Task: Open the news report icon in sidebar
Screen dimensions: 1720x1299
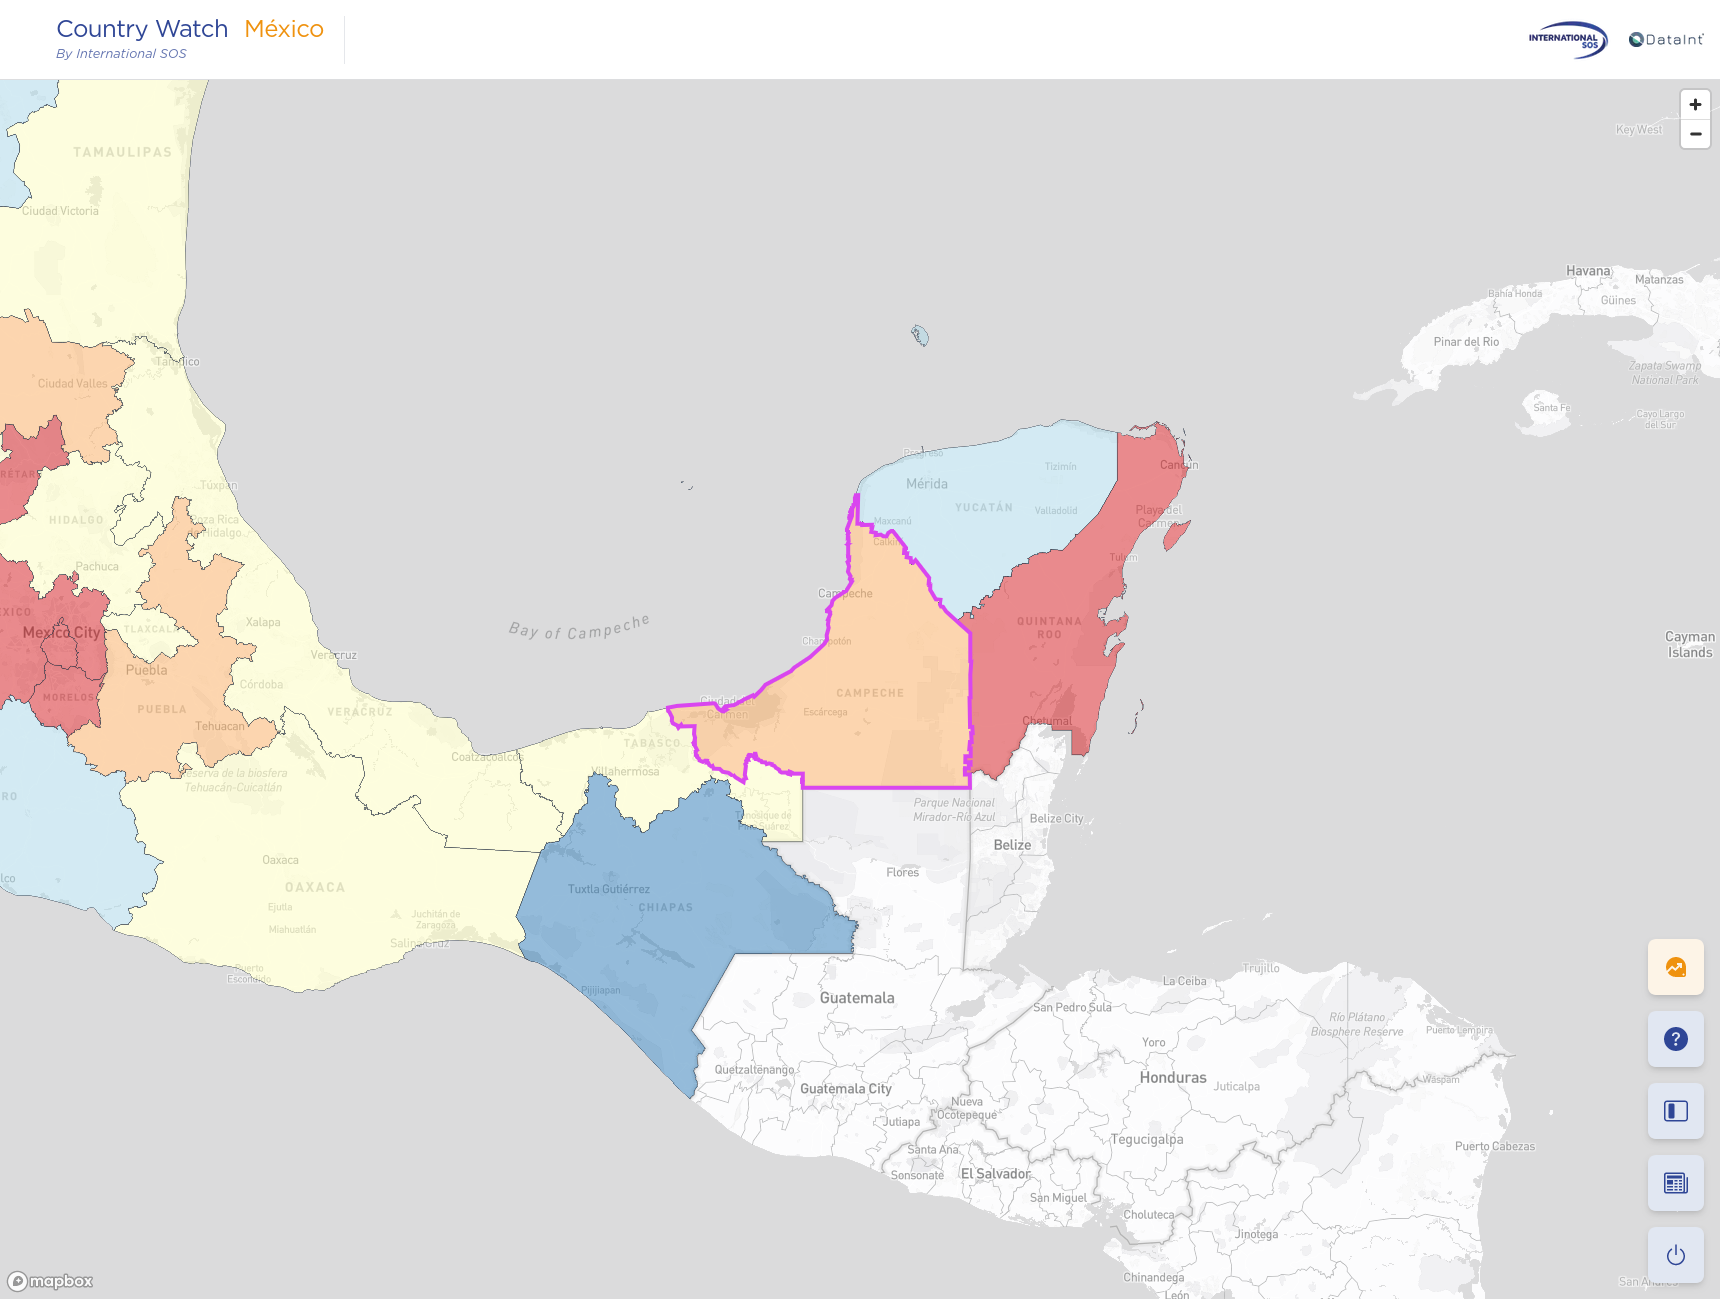Action: [1675, 1182]
